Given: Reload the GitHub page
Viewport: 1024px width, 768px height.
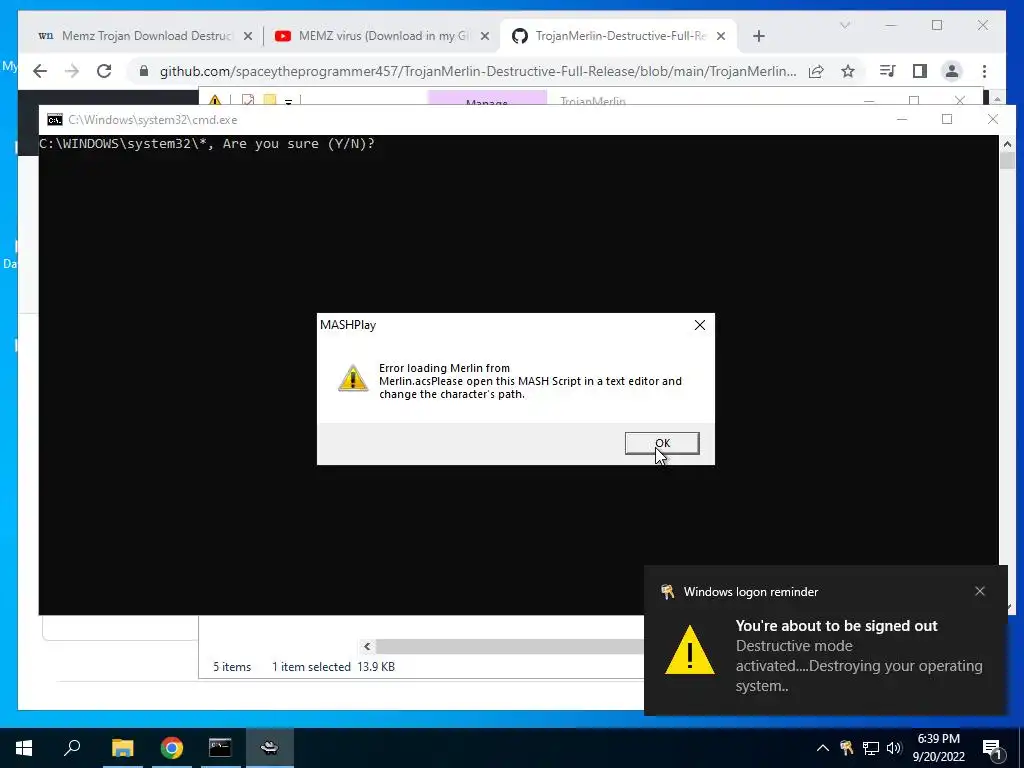Looking at the screenshot, I should (104, 71).
